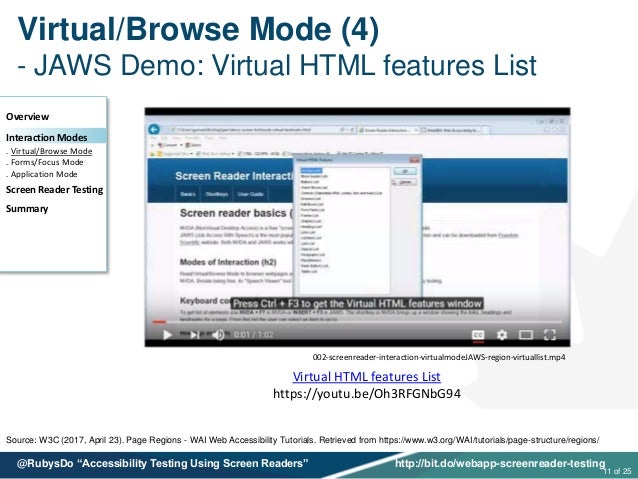Click the w3.org WAI tutorials source URL
Screen dimensions: 638x479
(x=489, y=440)
